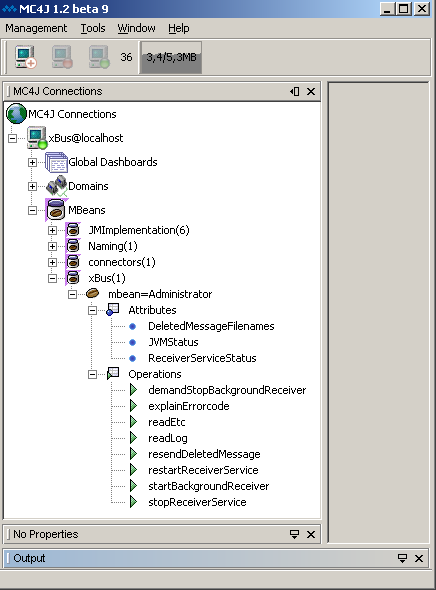Click the reconnect server toolbar icon
The width and height of the screenshot is (436, 590).
(99, 57)
